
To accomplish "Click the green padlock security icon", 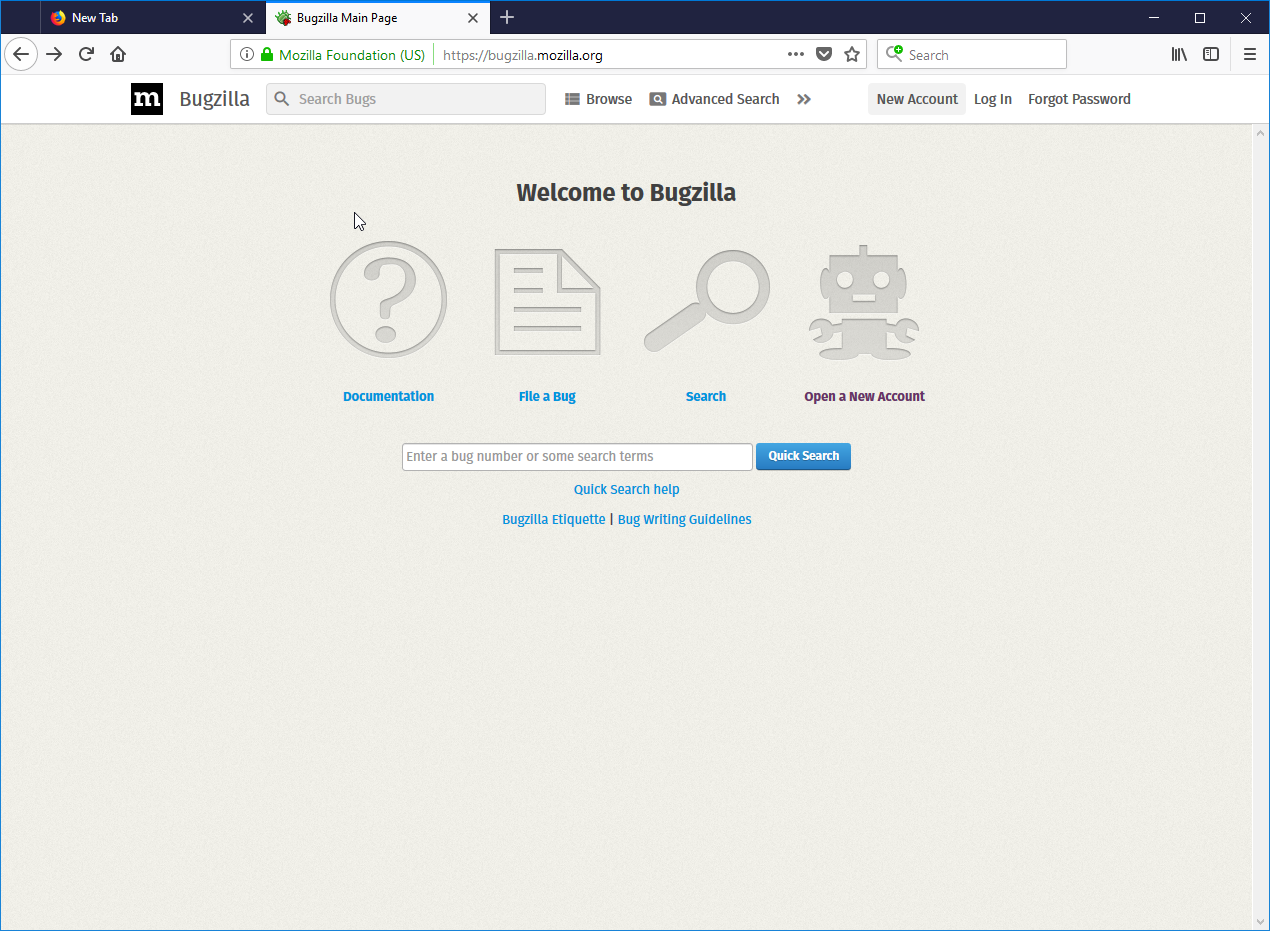I will (x=267, y=55).
